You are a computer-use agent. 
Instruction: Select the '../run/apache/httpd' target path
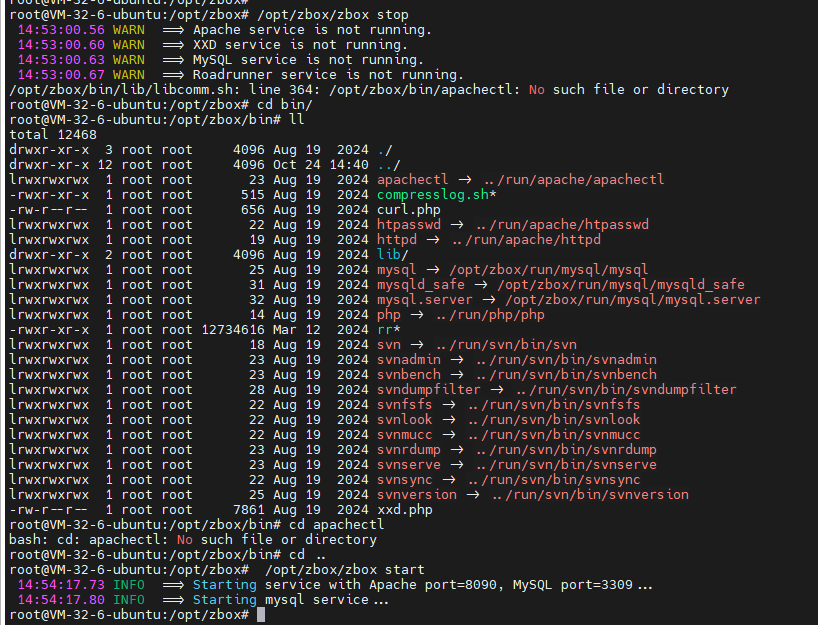tap(526, 240)
